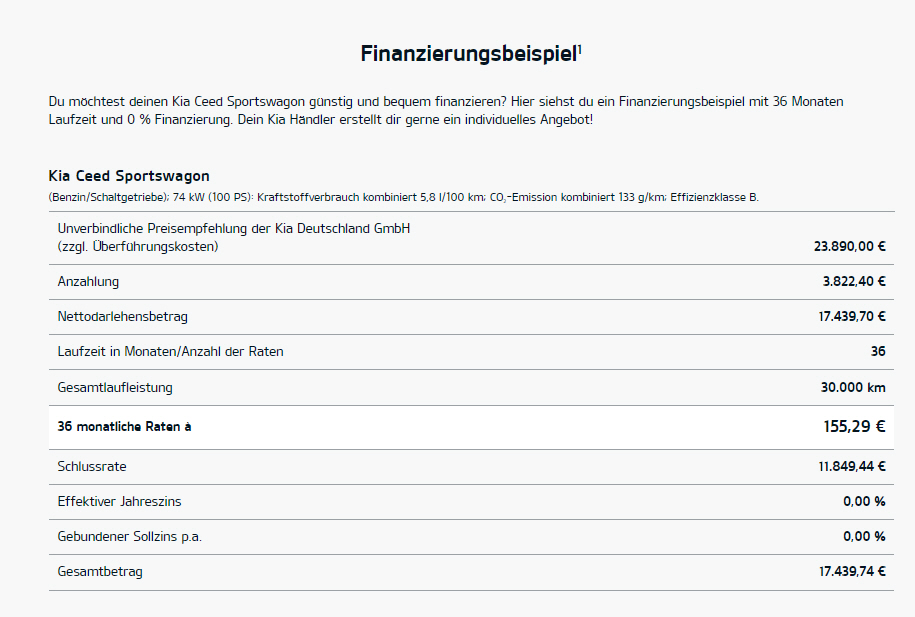
Task: Click the 17.439,70 € loan amount
Action: (x=852, y=316)
